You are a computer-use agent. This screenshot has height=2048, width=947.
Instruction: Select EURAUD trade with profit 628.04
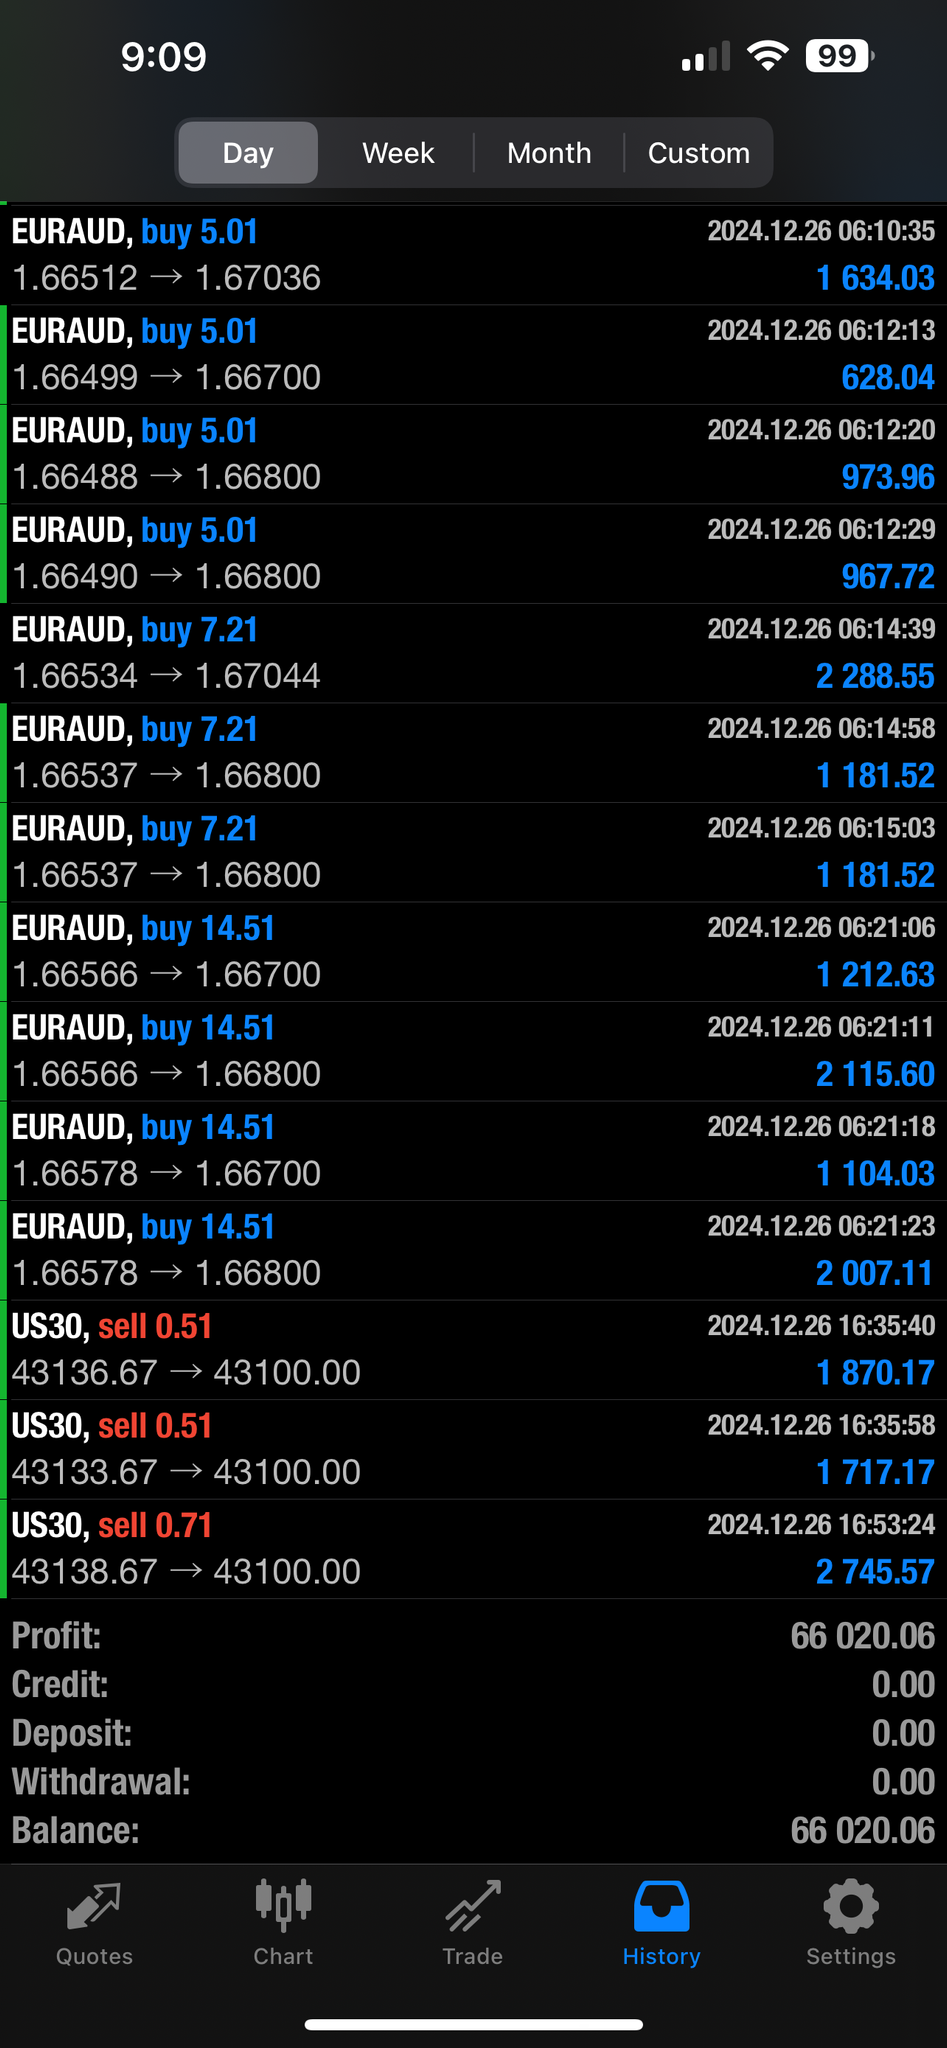tap(473, 354)
